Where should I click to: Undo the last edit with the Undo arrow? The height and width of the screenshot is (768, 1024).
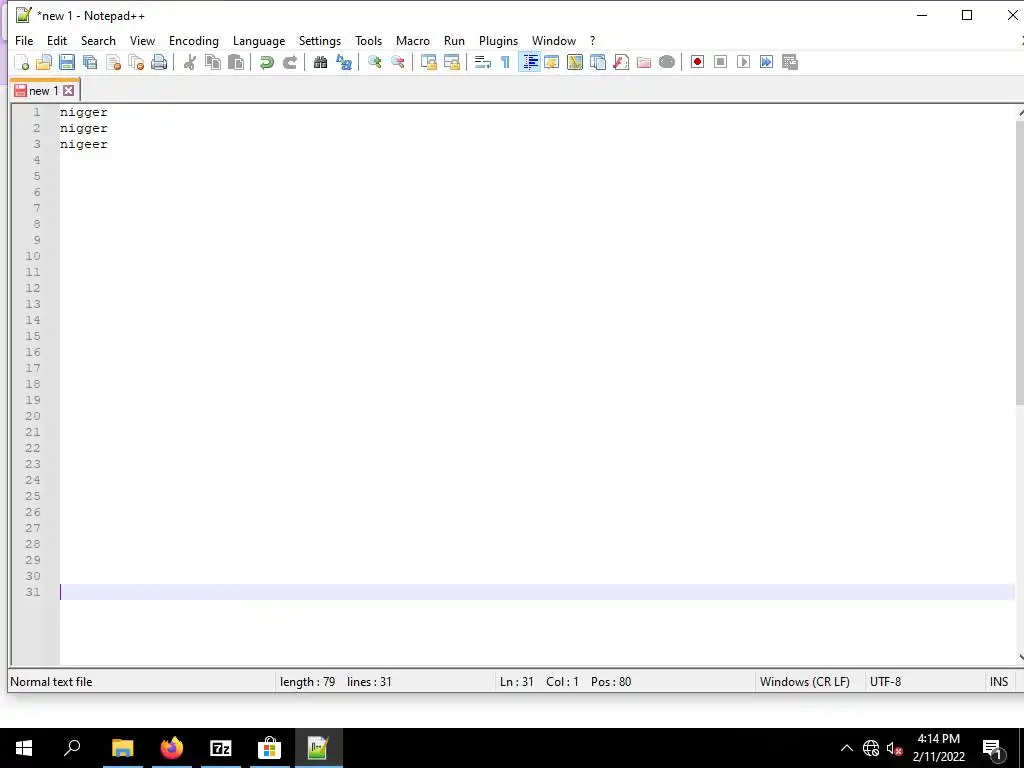click(266, 62)
